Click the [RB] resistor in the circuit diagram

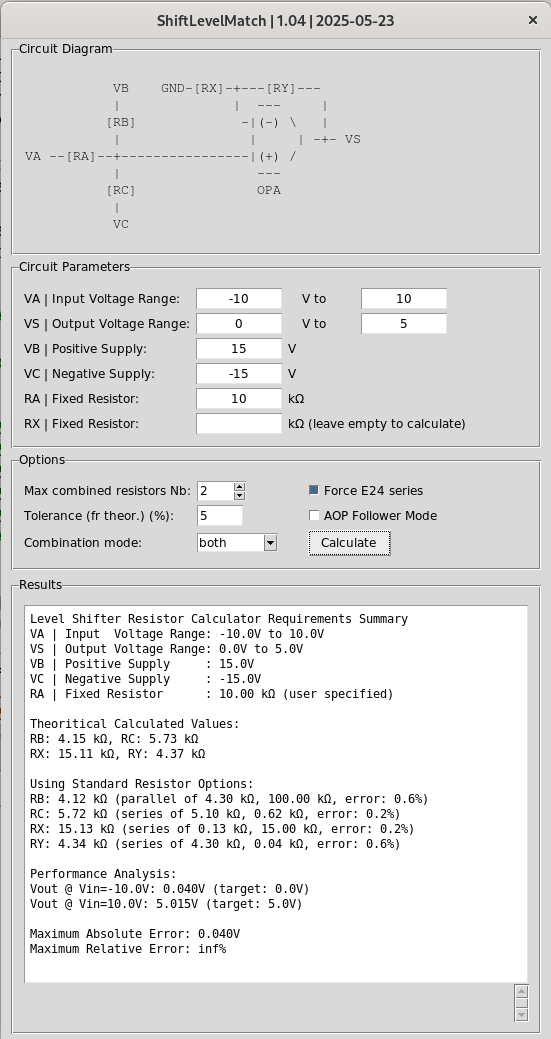coord(121,123)
